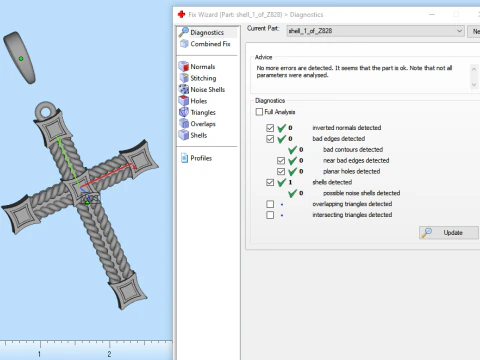Click the green check beside shells detected
480x360 pixels.
(282, 182)
